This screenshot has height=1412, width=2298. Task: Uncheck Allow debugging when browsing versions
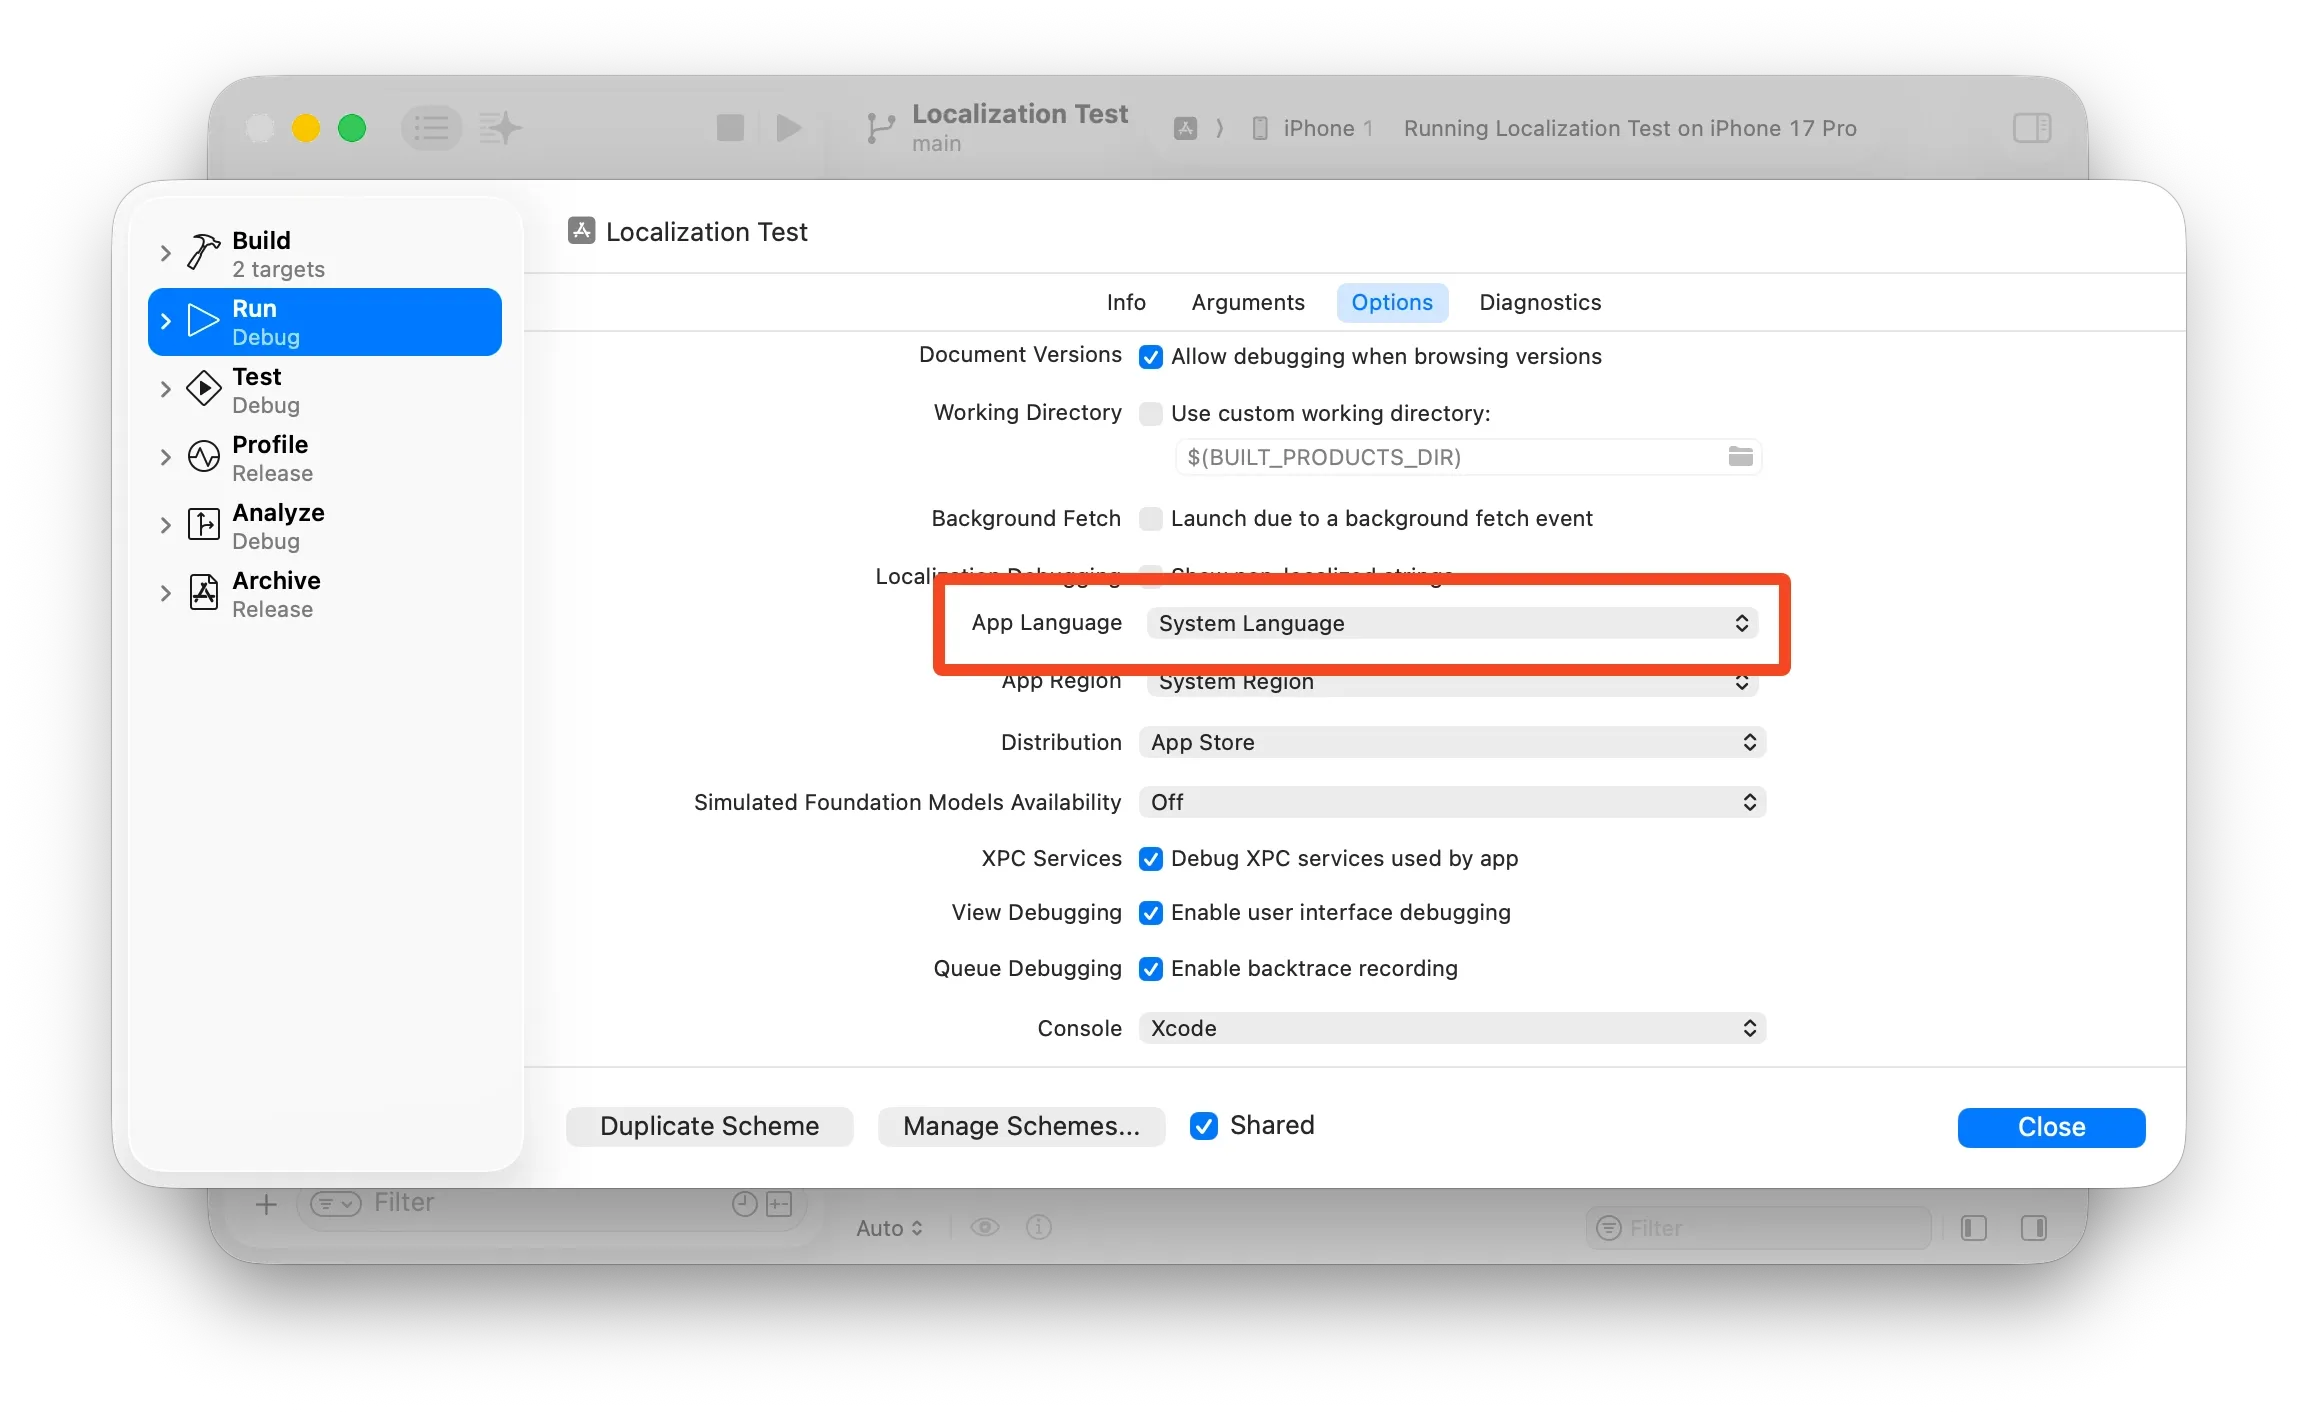tap(1151, 356)
